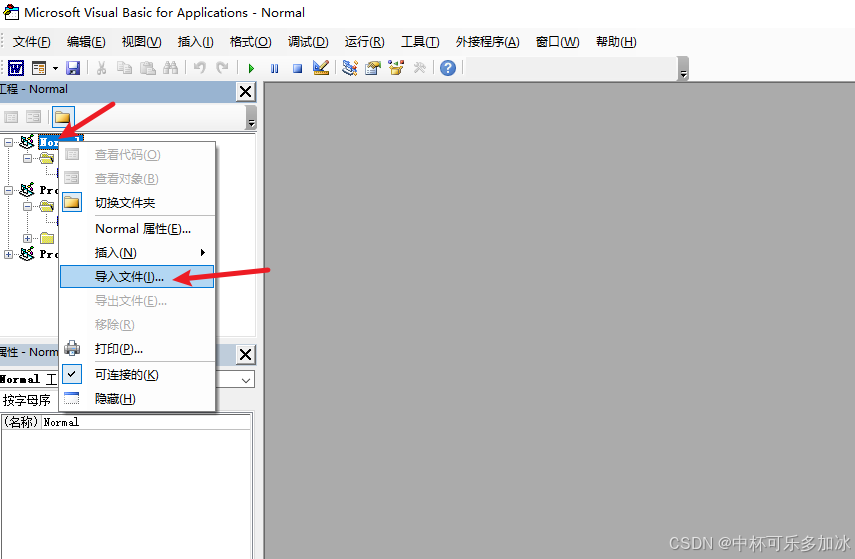The height and width of the screenshot is (559, 855).
Task: Collapse the folder under second project
Action: [x=27, y=207]
